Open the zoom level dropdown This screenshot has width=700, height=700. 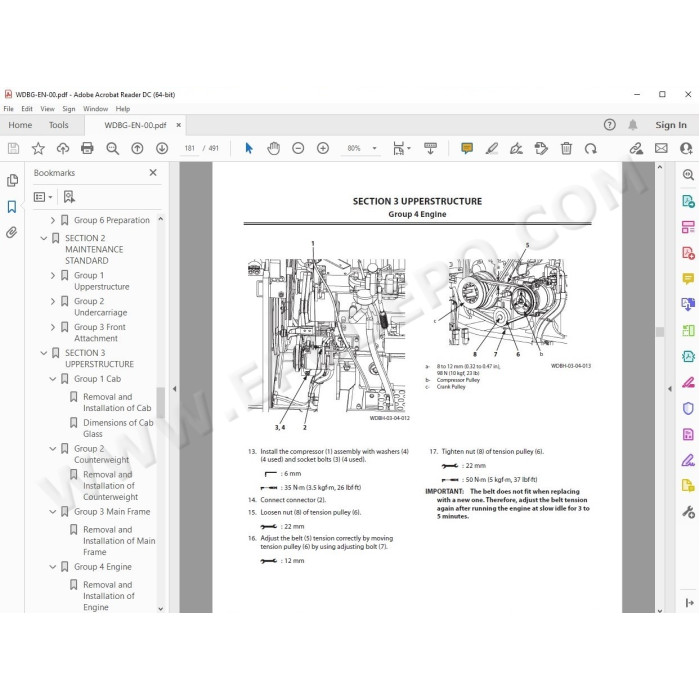(x=374, y=148)
